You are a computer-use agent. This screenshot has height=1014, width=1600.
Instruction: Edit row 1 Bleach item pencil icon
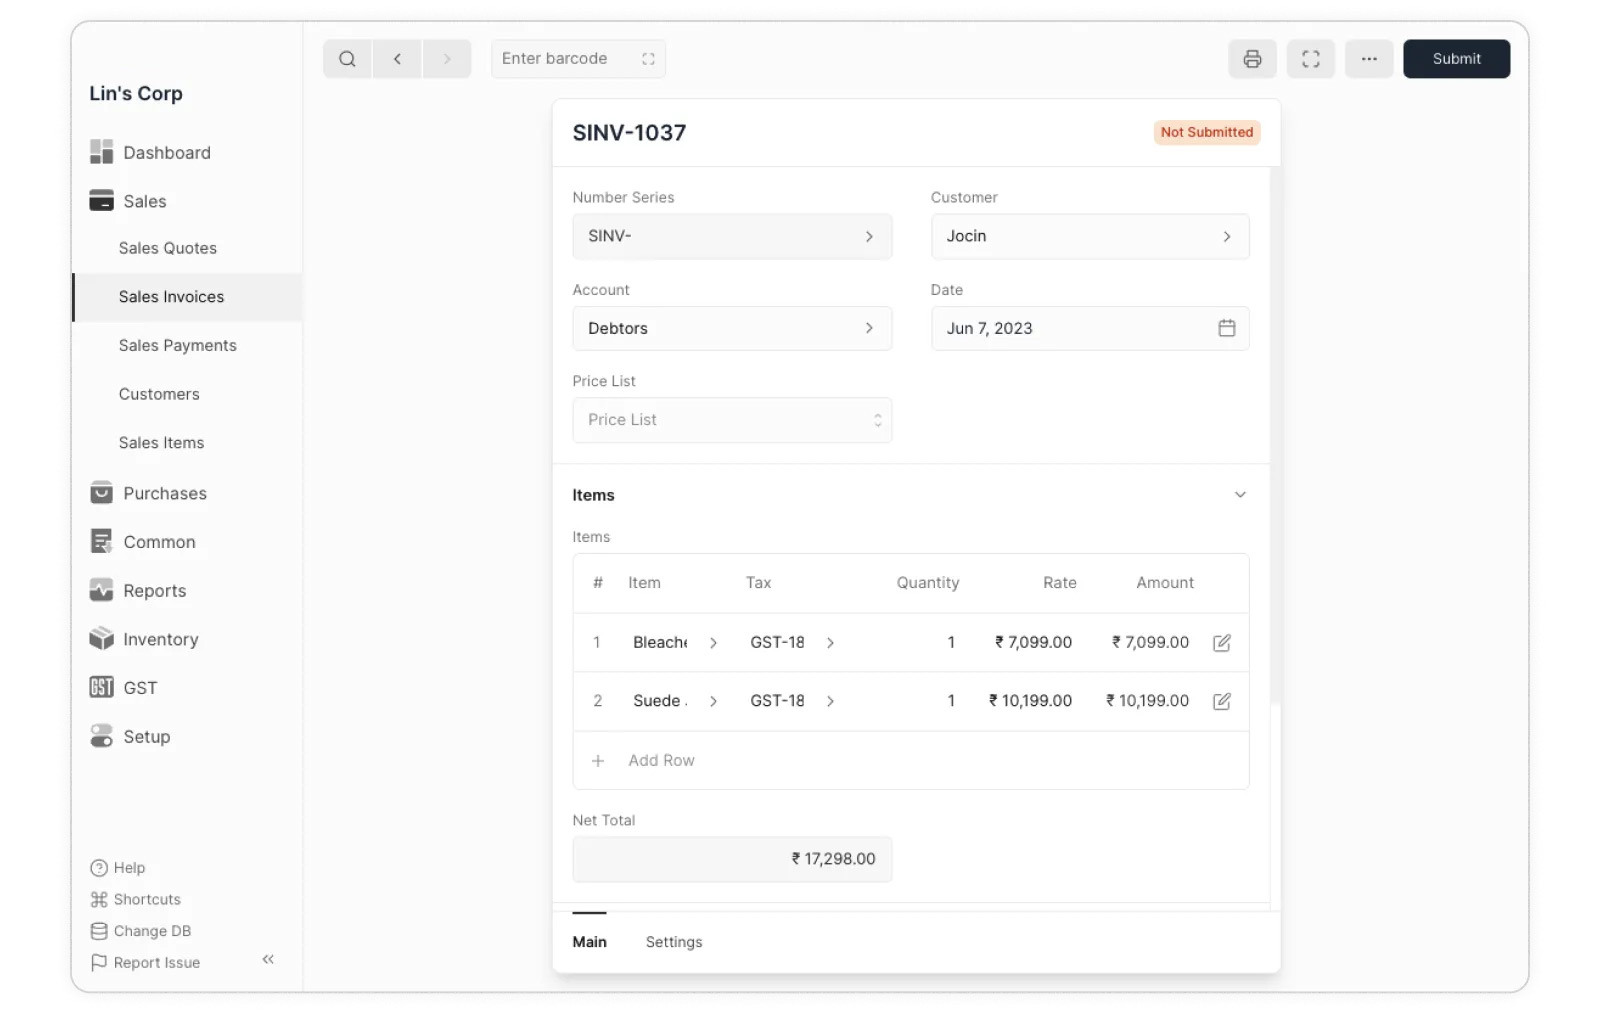pyautogui.click(x=1221, y=643)
